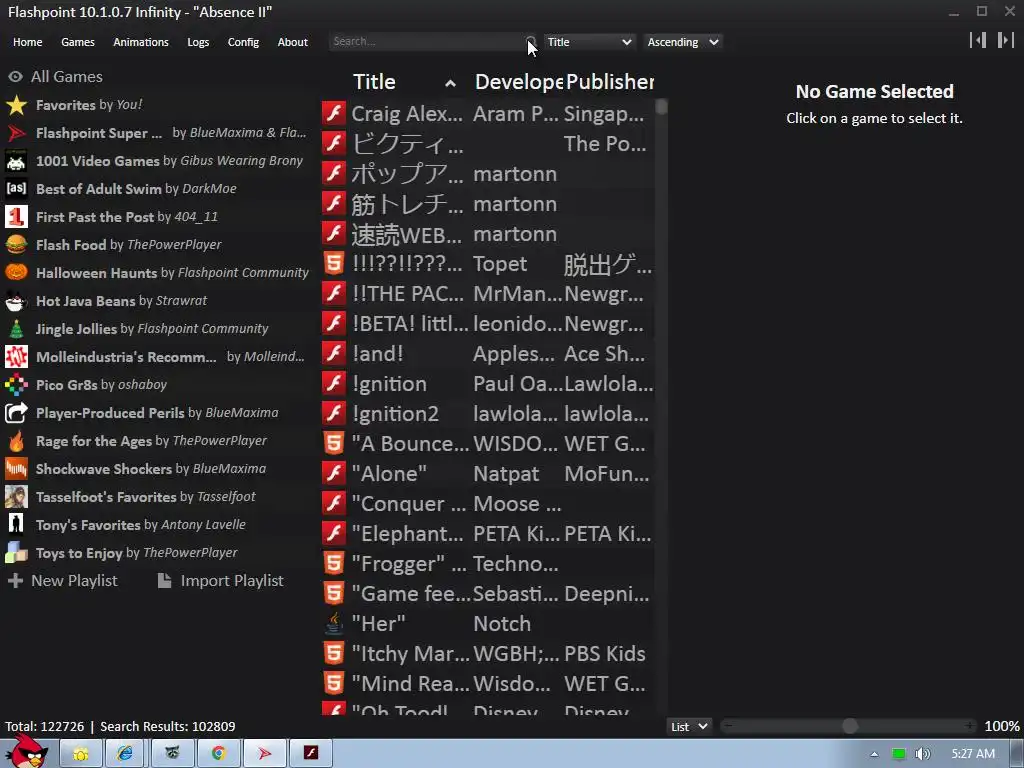Image resolution: width=1024 pixels, height=768 pixels.
Task: Select the "Alone" game row
Action: [488, 474]
